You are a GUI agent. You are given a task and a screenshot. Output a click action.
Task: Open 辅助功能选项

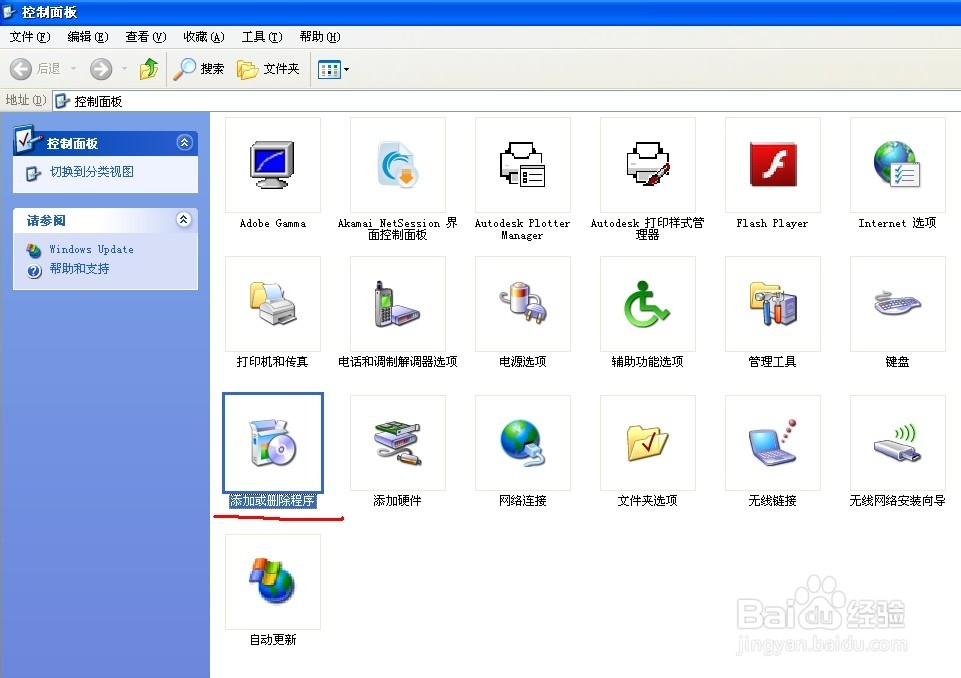click(646, 304)
